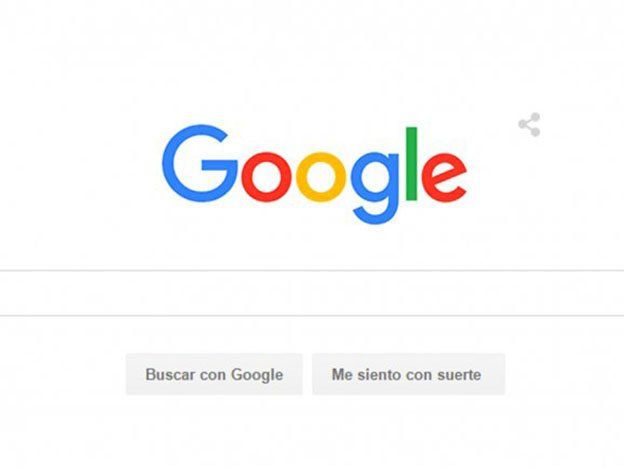Click the share icon beside the logo
Screen dimensions: 624x468
coord(529,125)
